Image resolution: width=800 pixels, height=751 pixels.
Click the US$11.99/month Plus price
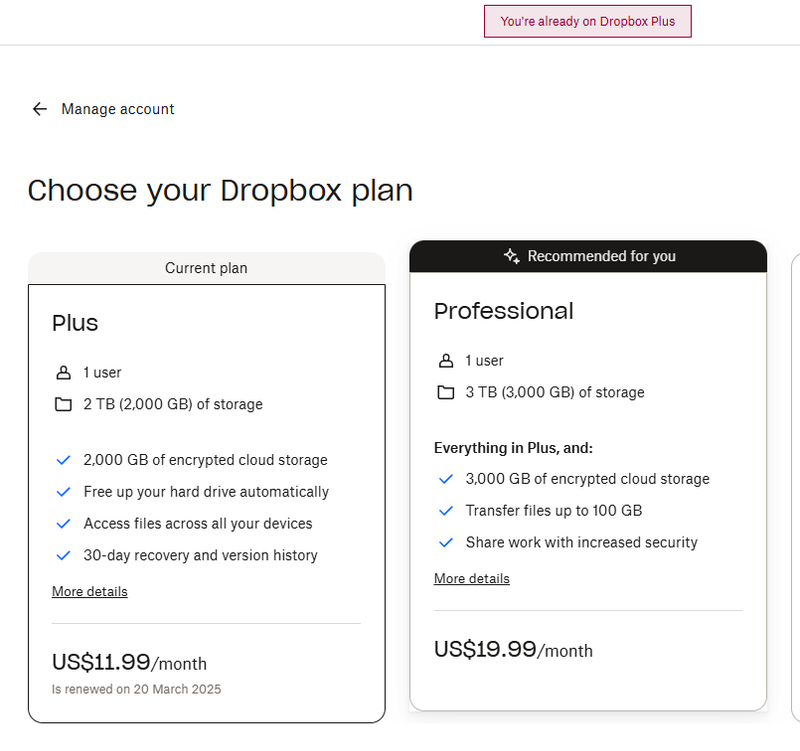(129, 663)
